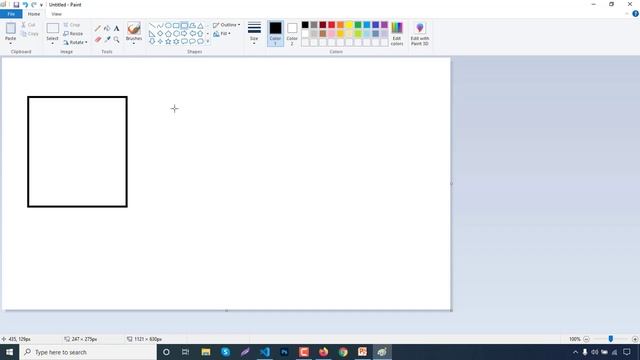640x360 pixels.
Task: Select the Text tool
Action: [x=116, y=28]
